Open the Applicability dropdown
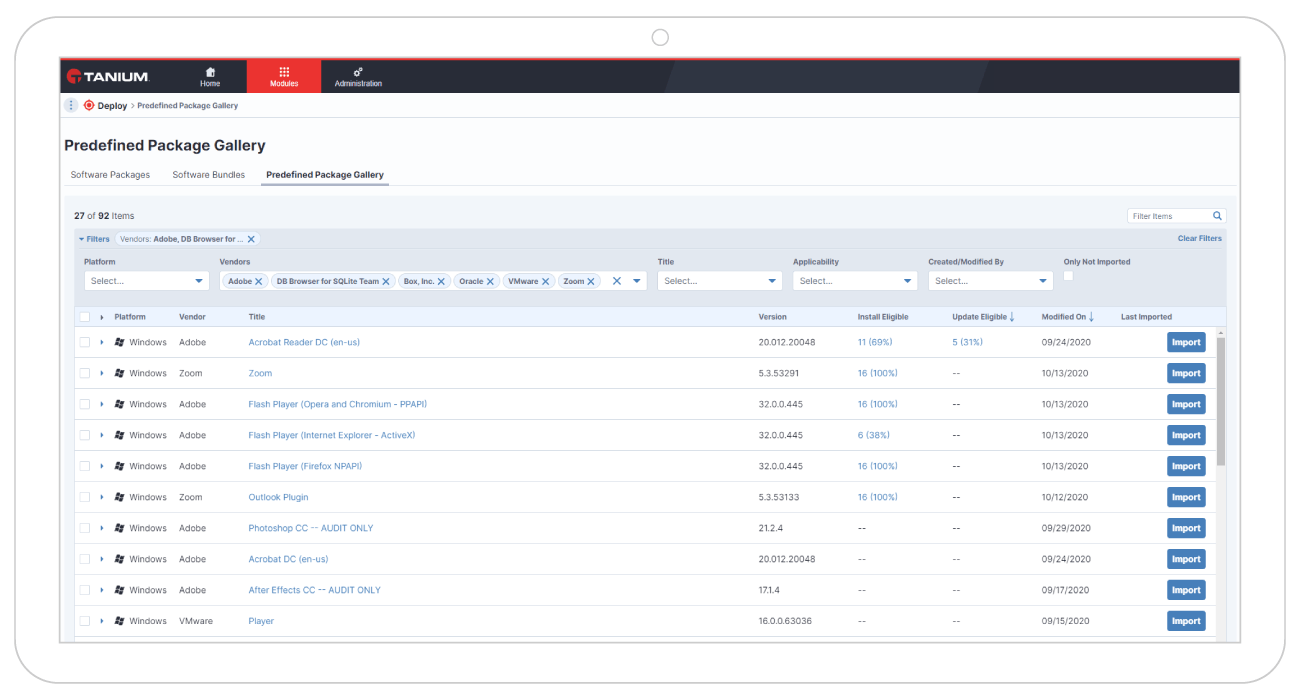Screen dimensions: 1300x700 855,281
